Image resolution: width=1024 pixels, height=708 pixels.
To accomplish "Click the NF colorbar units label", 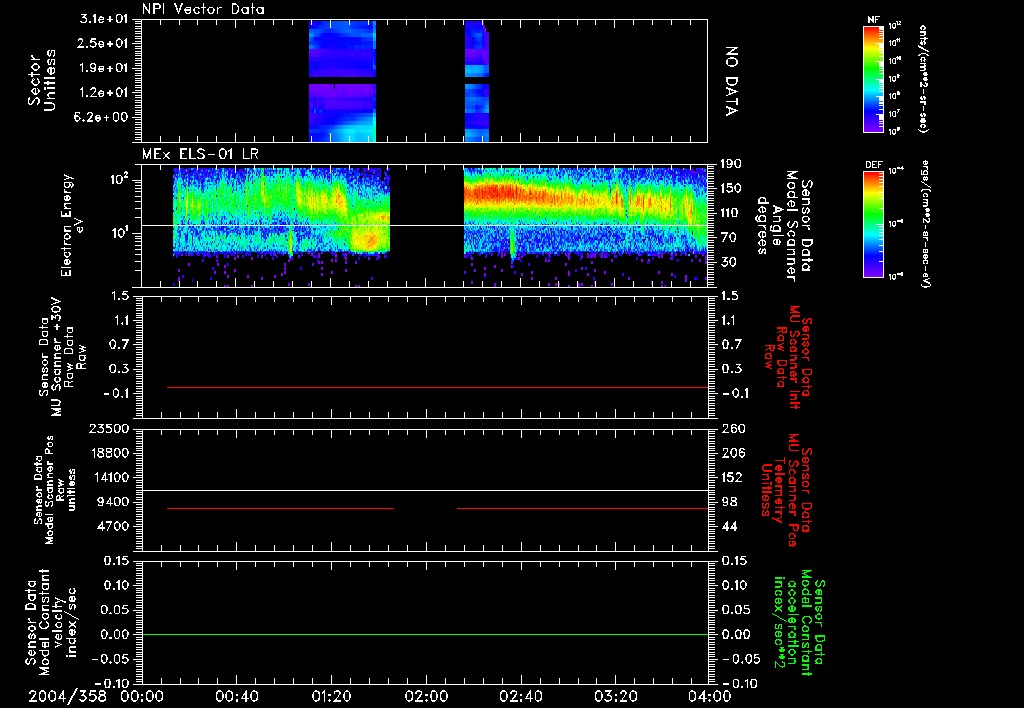I will click(923, 79).
